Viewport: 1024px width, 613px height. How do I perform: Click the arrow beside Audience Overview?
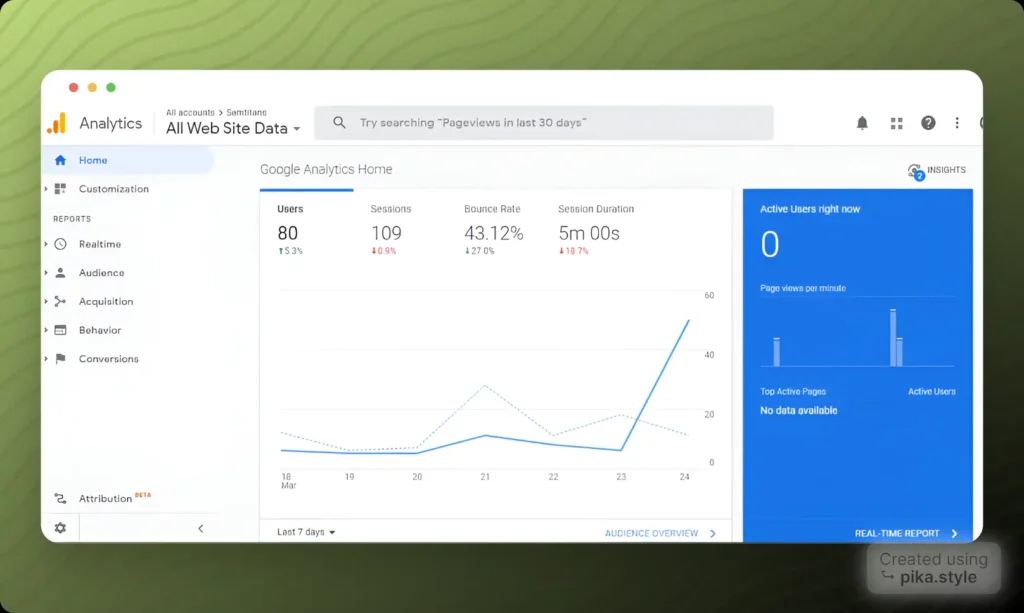712,533
